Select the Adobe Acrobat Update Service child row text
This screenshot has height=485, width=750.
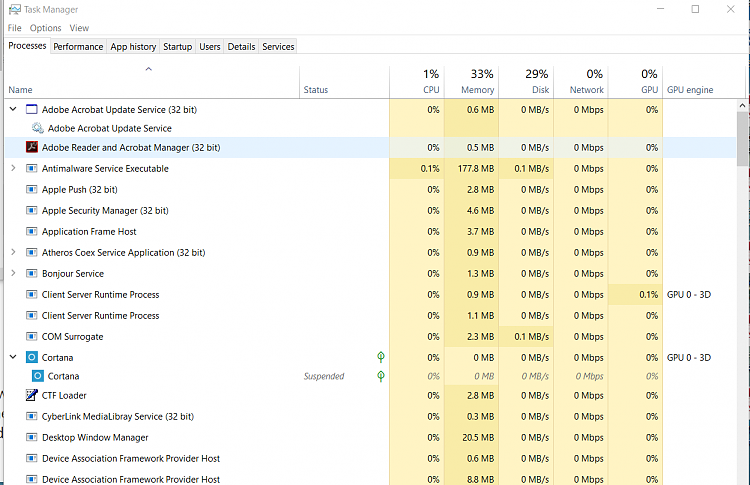click(x=110, y=128)
